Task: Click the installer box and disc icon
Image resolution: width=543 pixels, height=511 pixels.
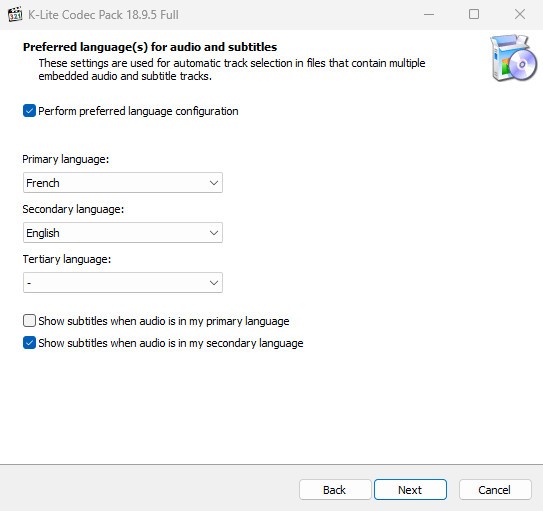Action: 513,58
